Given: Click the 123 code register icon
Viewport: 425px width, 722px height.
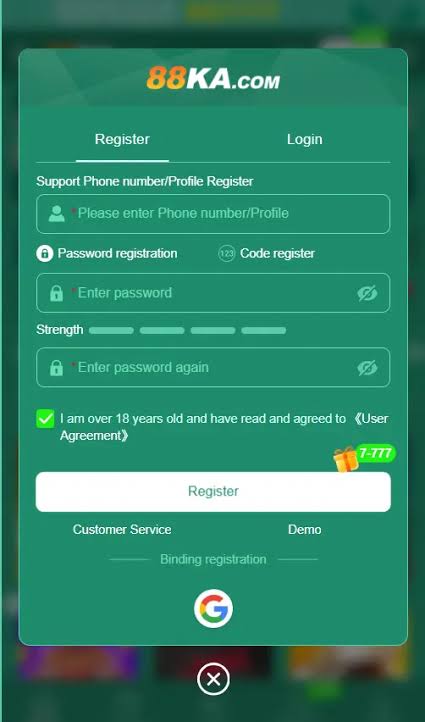Looking at the screenshot, I should pos(227,253).
